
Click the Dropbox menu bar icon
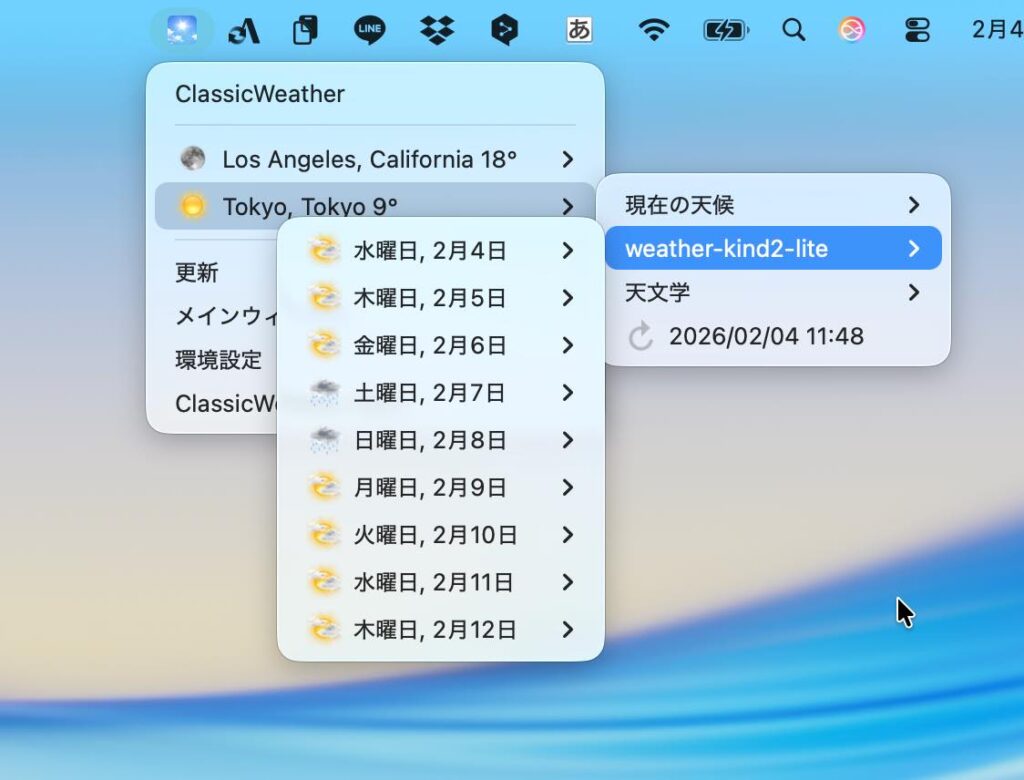coord(437,30)
